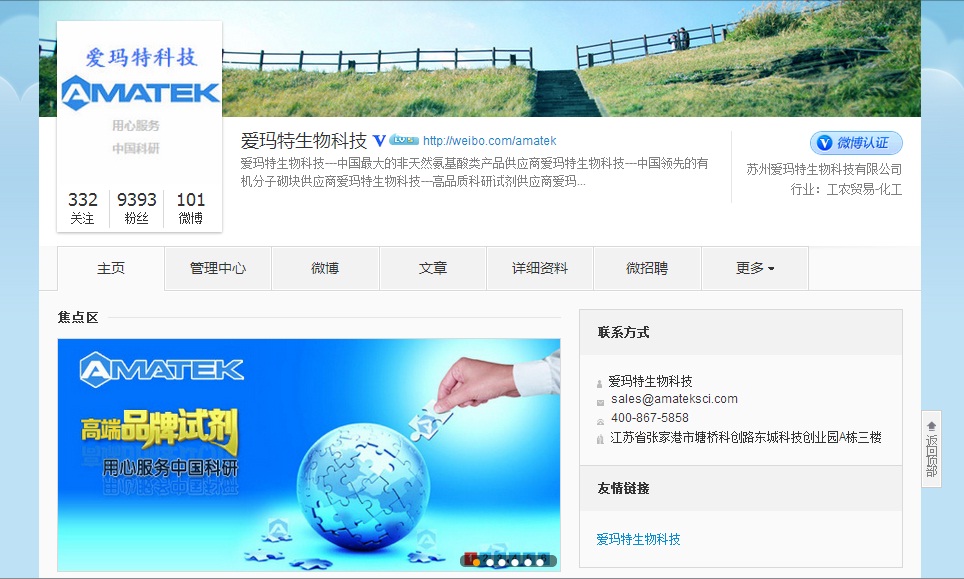The image size is (964, 579).
Task: Click the 爱玛特生物科技 friendly link
Action: coord(638,539)
